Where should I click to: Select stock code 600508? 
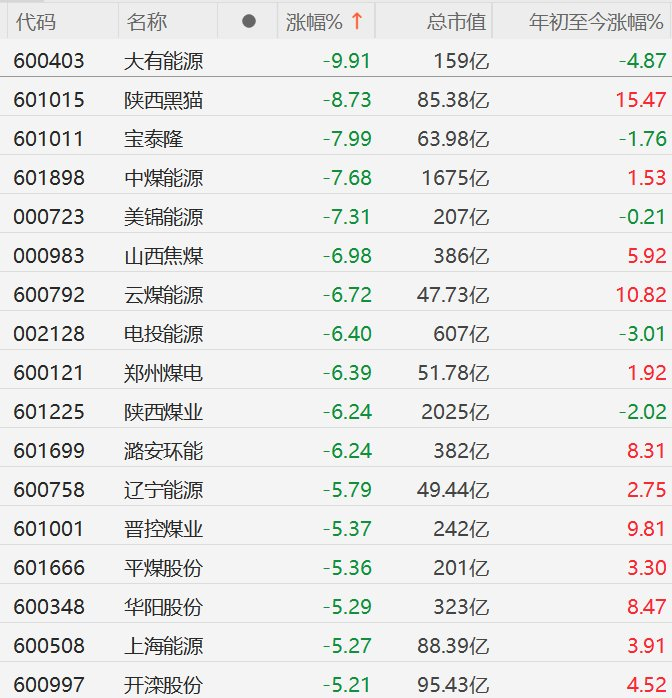click(49, 646)
